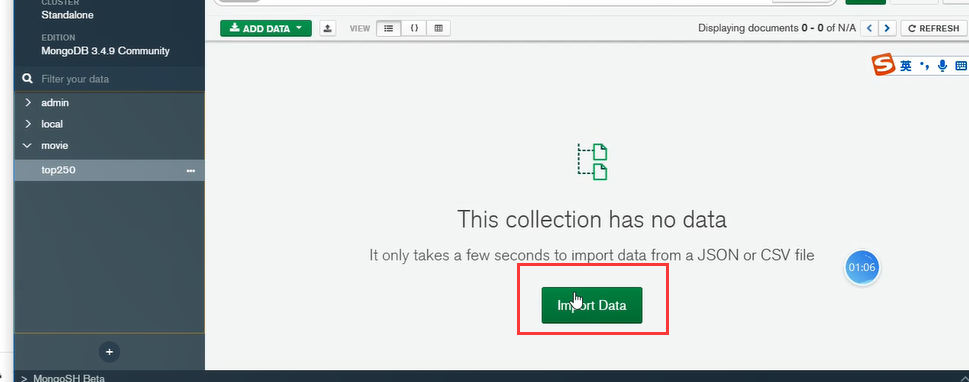Click 'This collection has no data' heading
The height and width of the screenshot is (382, 969).
click(591, 219)
